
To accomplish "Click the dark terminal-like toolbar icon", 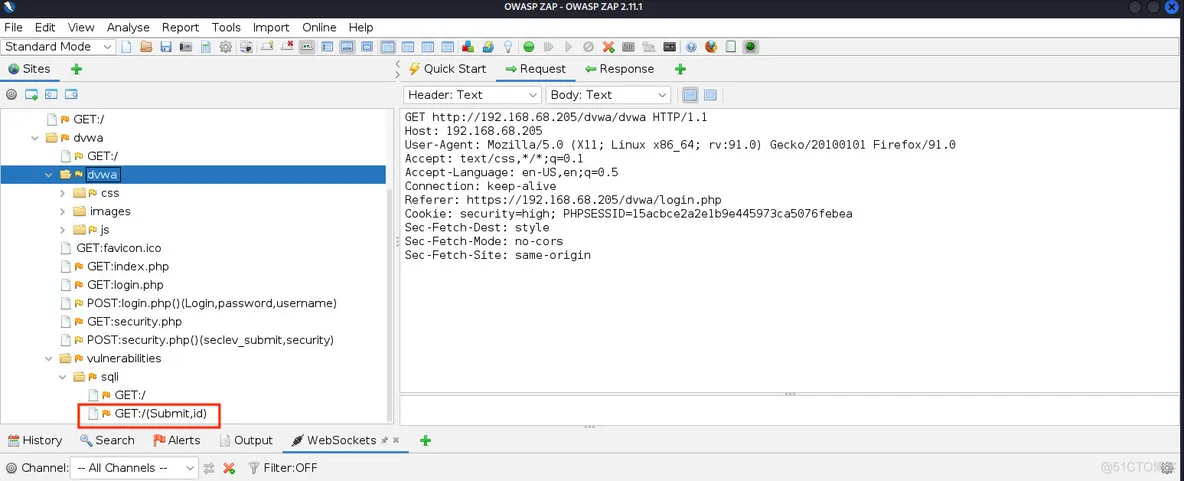I will pyautogui.click(x=670, y=47).
